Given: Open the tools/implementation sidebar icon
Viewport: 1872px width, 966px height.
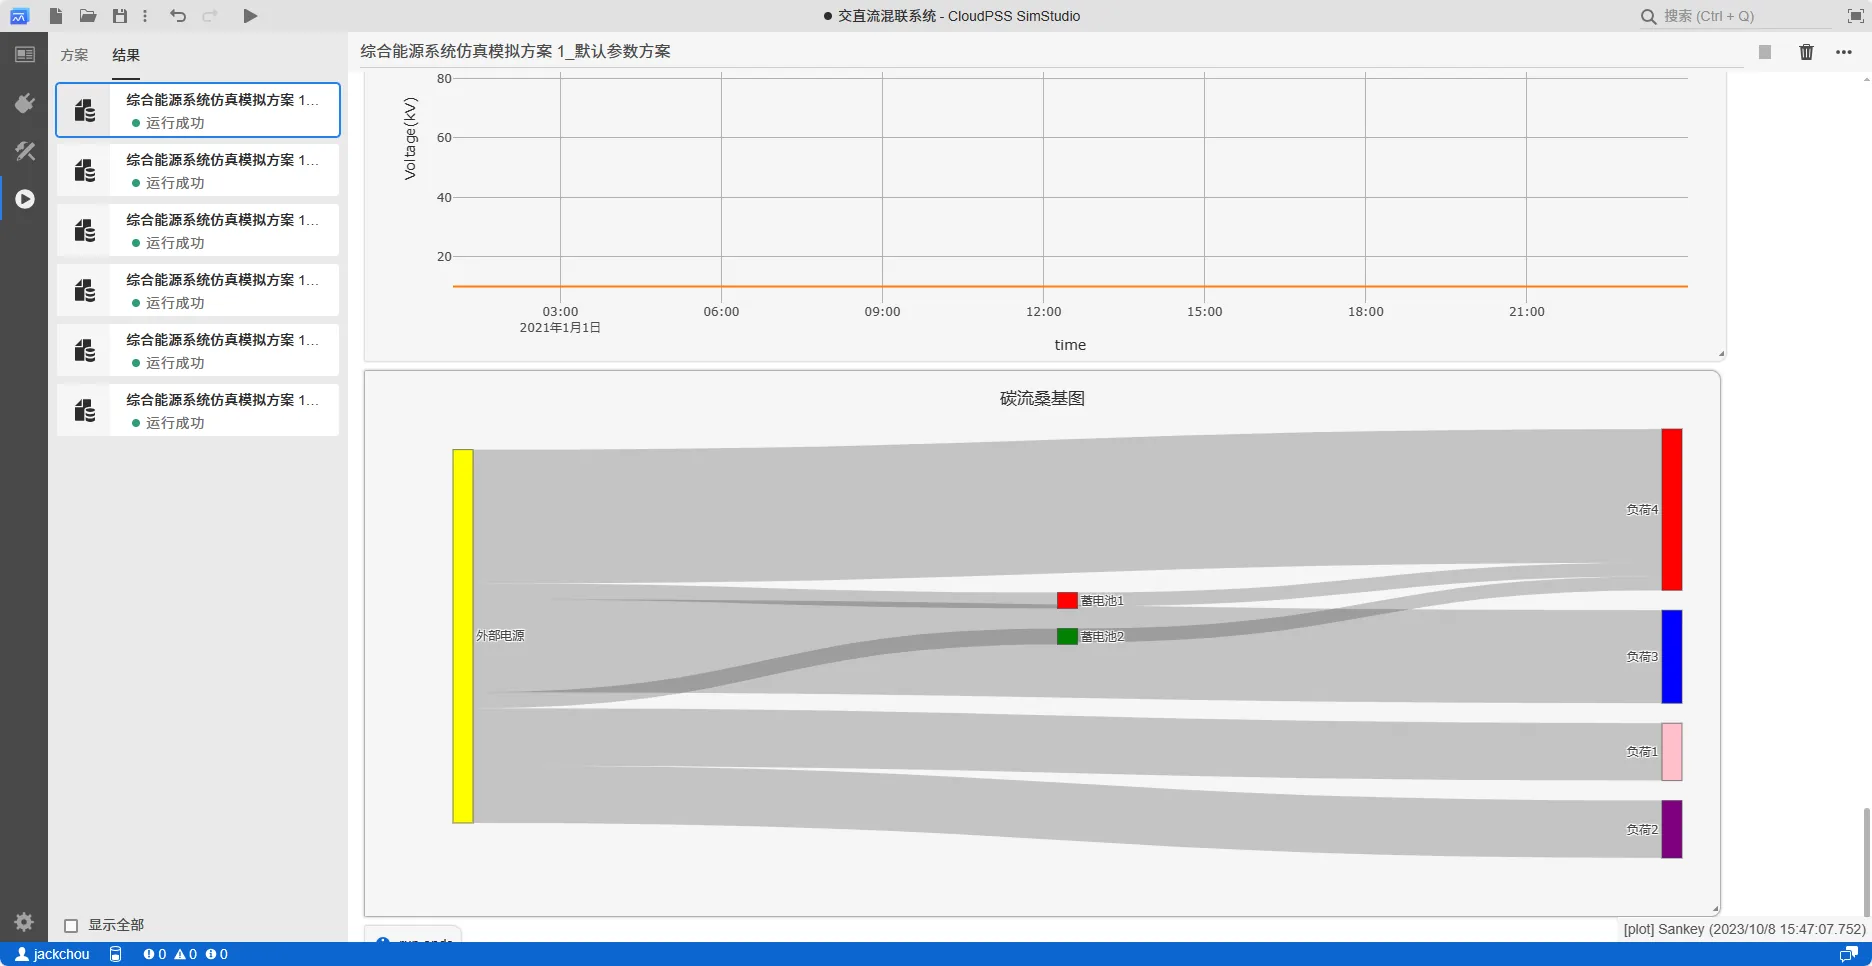Looking at the screenshot, I should (25, 151).
